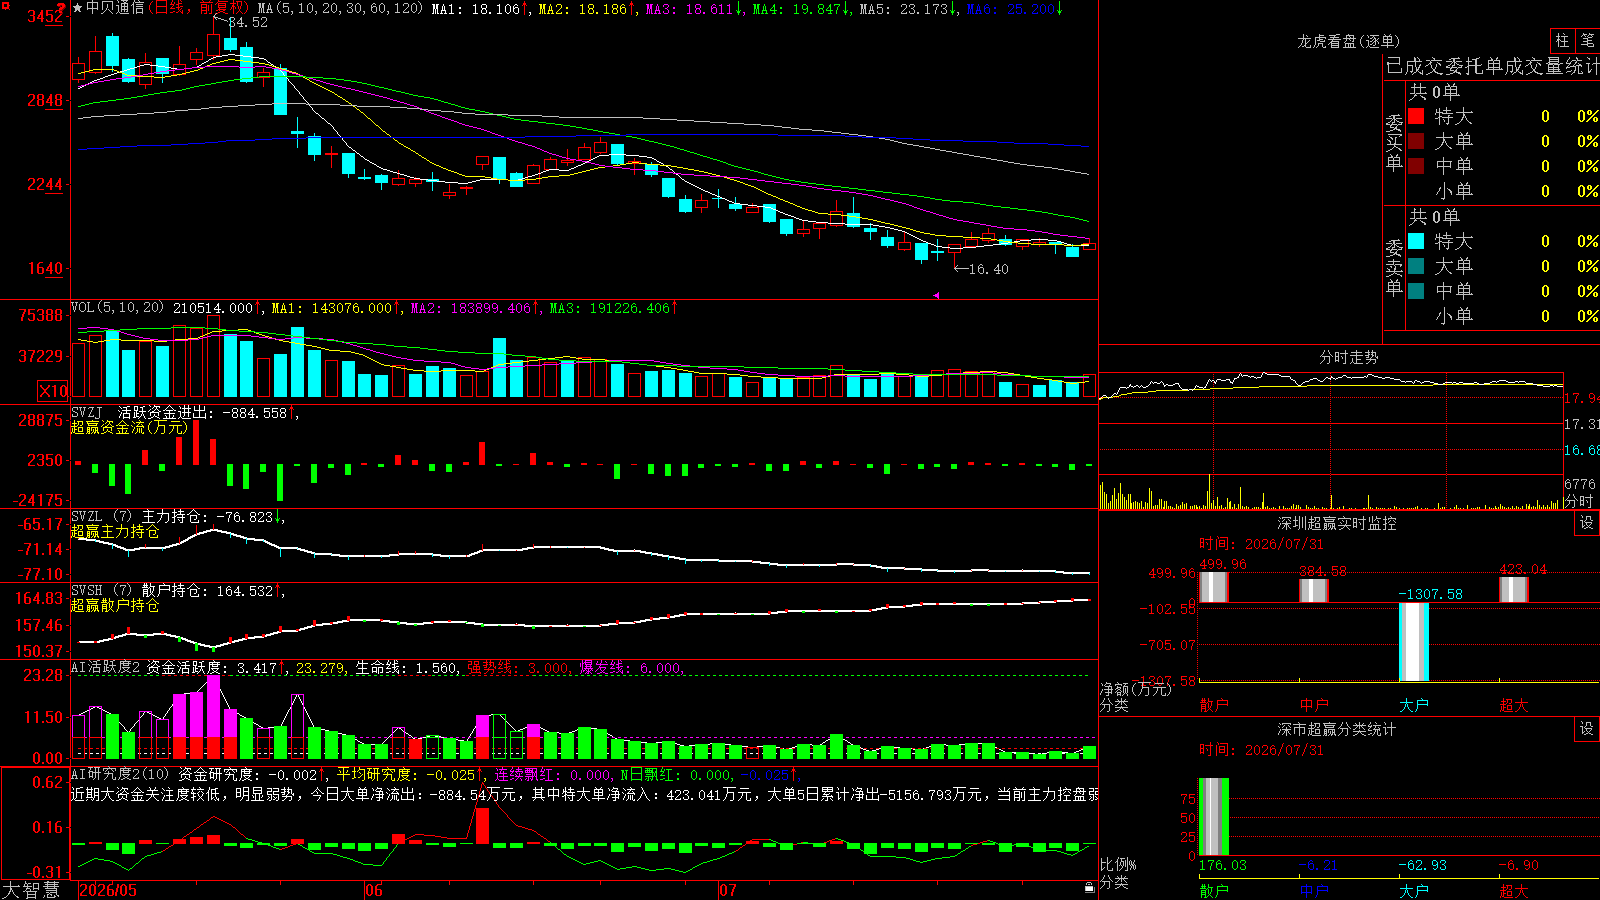The width and height of the screenshot is (1600, 900).
Task: Click the 超赢主力持仓 indicator title
Action: click(115, 532)
